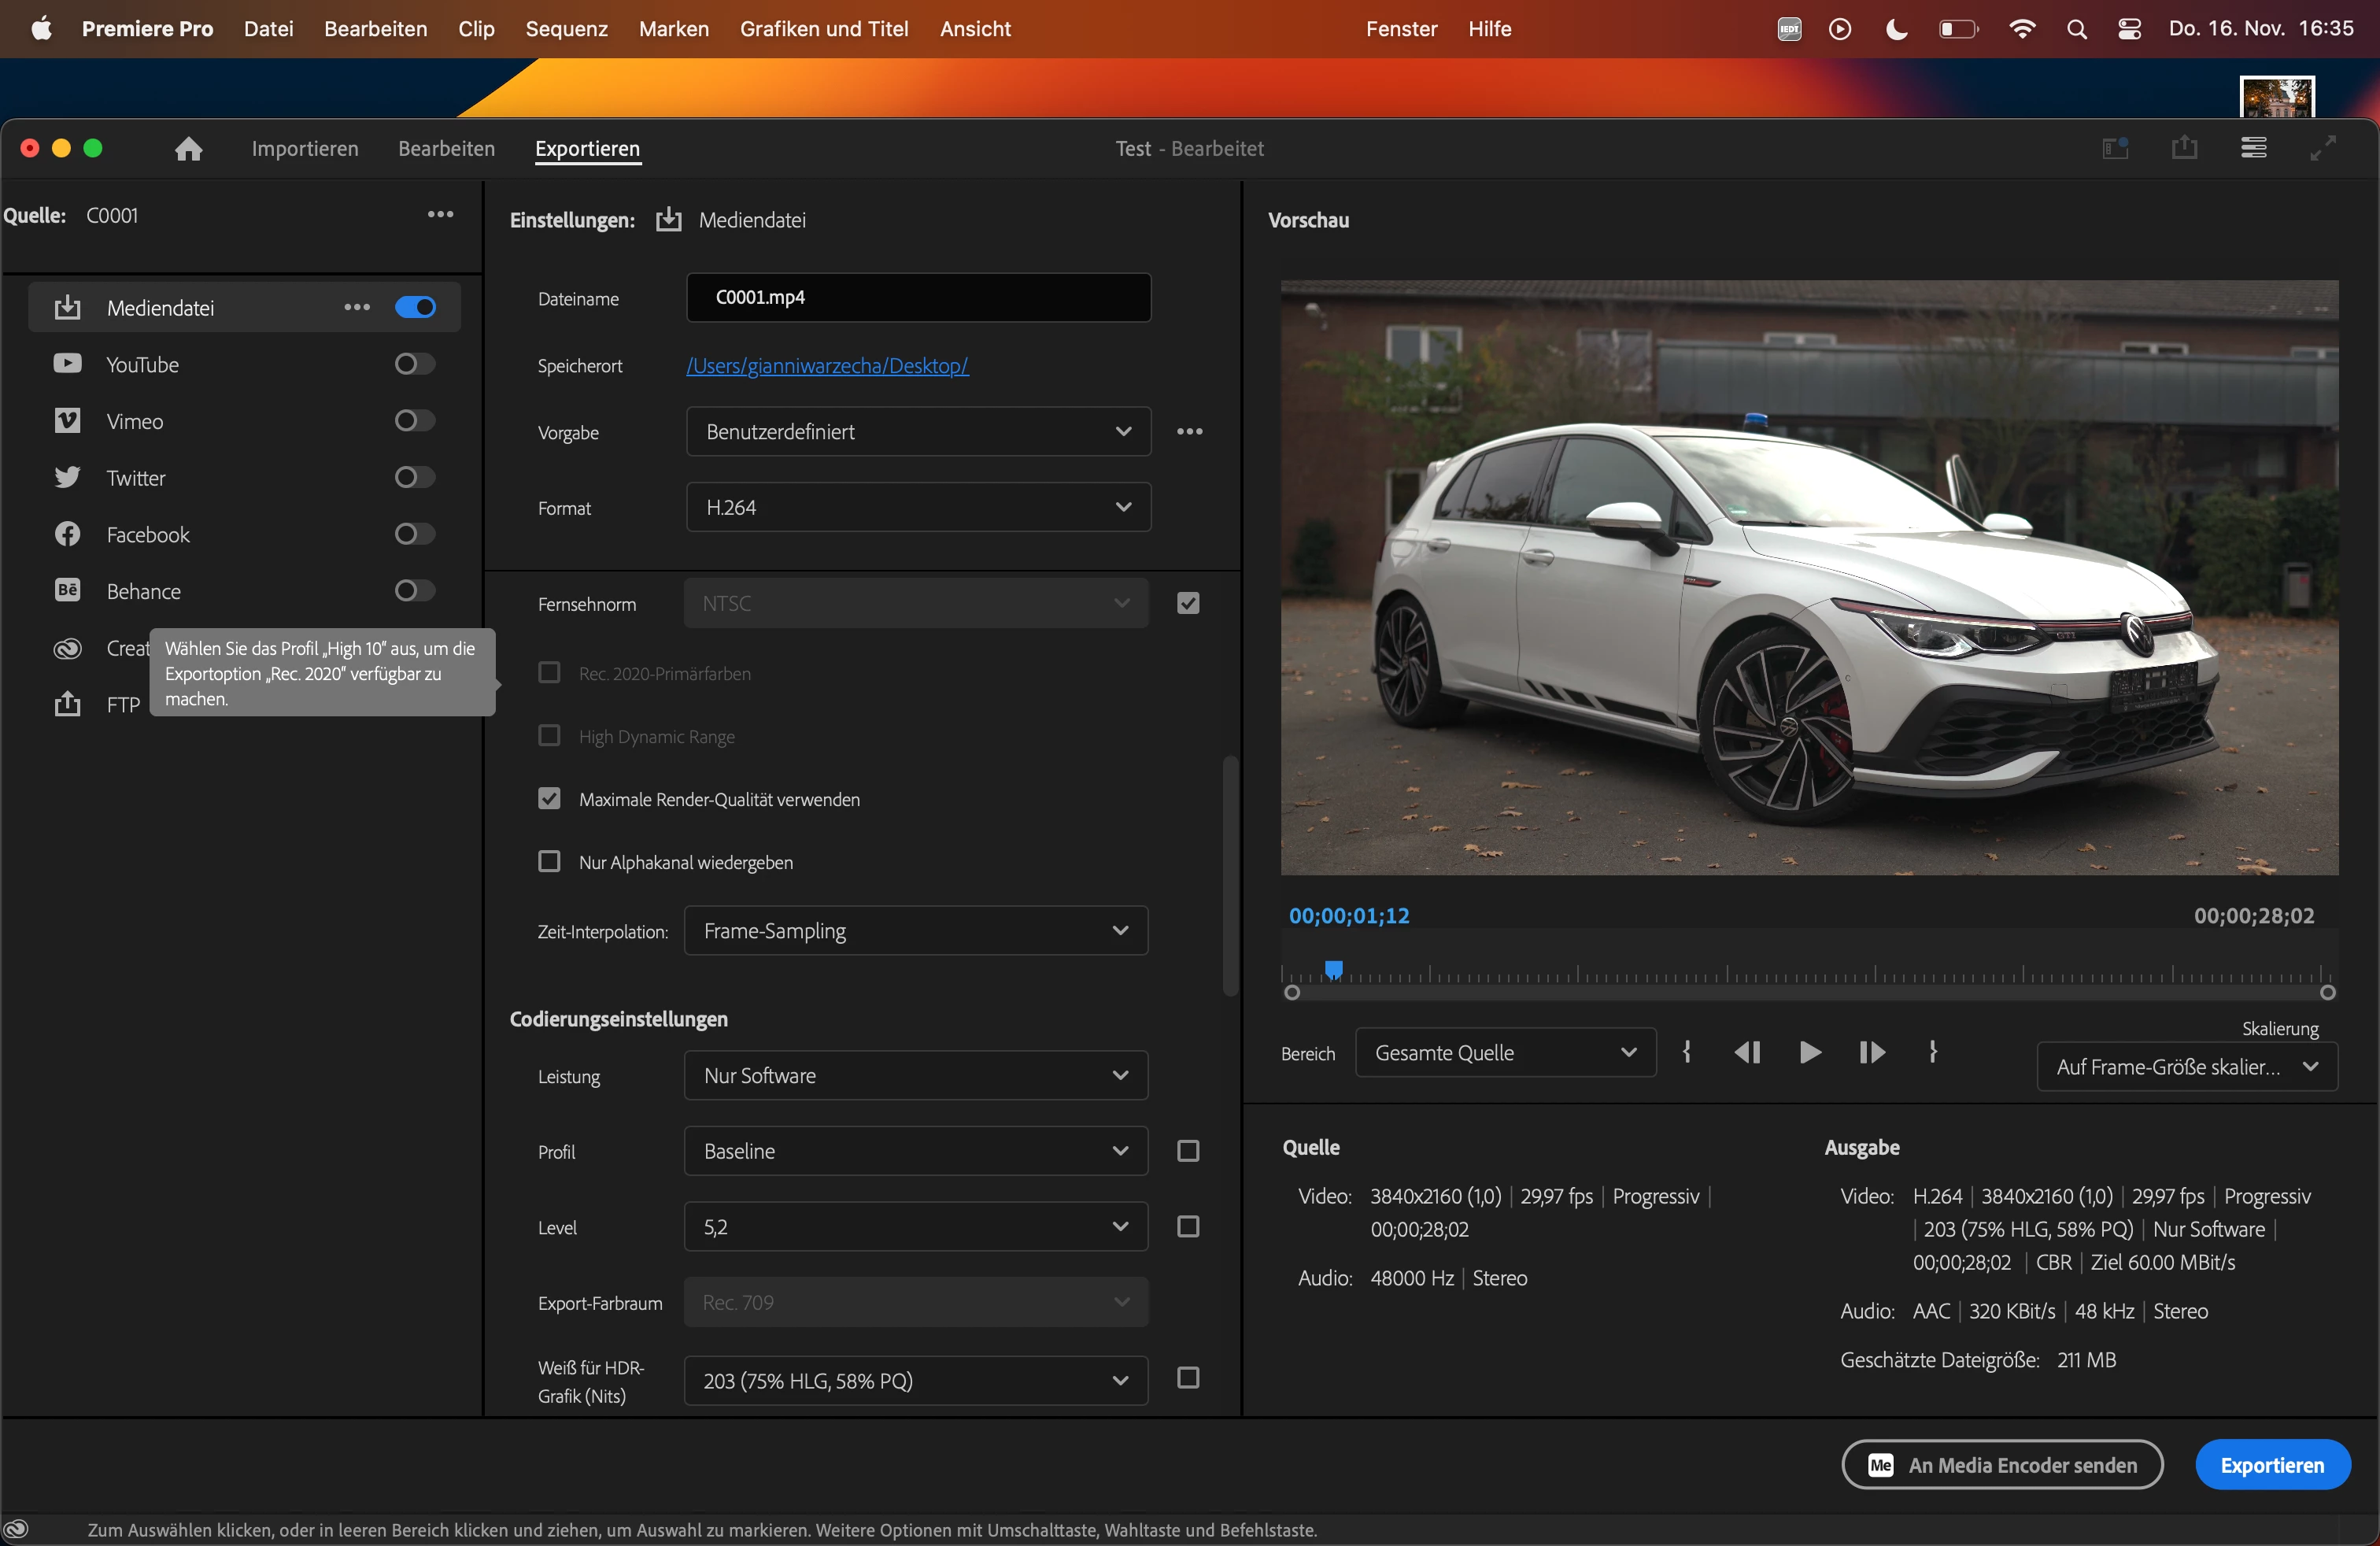Screen dimensions: 2380x1546
Task: Step back one frame in preview
Action: tap(1747, 1052)
